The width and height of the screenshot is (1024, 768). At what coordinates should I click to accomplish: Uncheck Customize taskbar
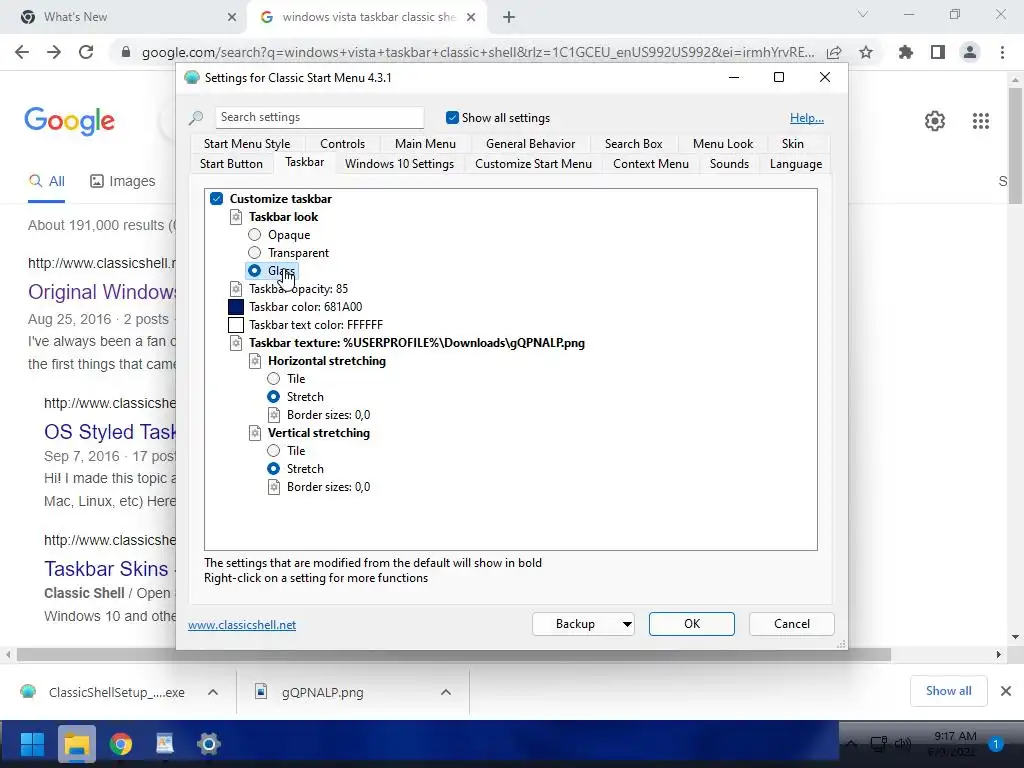click(x=217, y=199)
